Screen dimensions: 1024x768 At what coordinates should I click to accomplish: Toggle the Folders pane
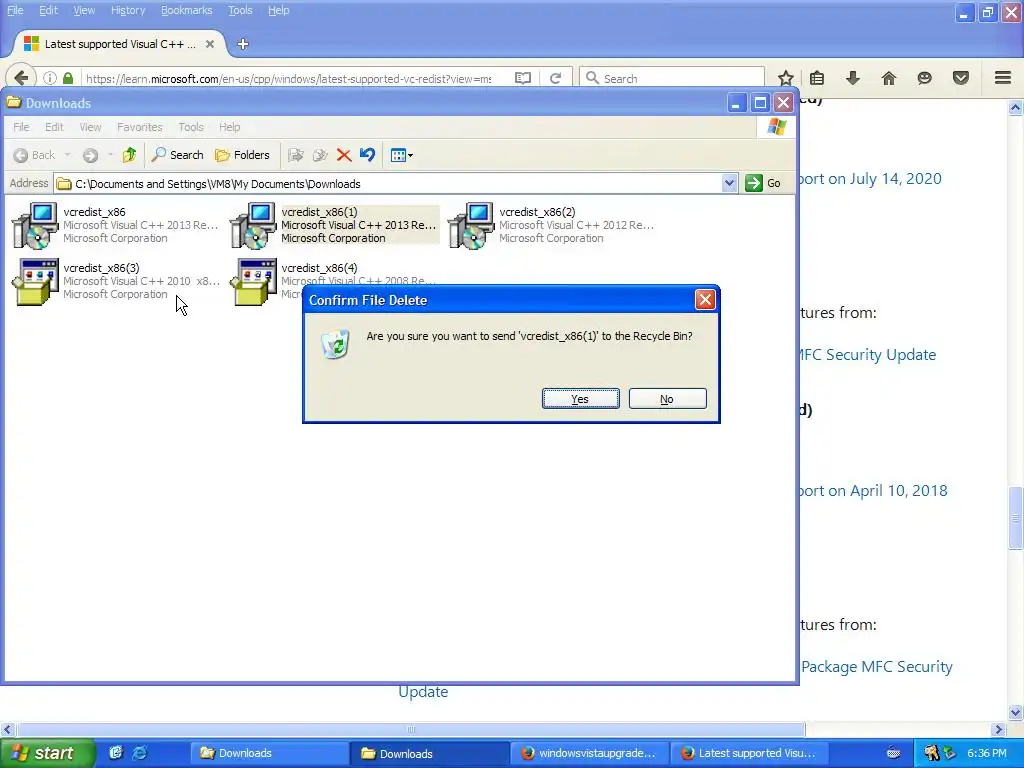coord(242,155)
